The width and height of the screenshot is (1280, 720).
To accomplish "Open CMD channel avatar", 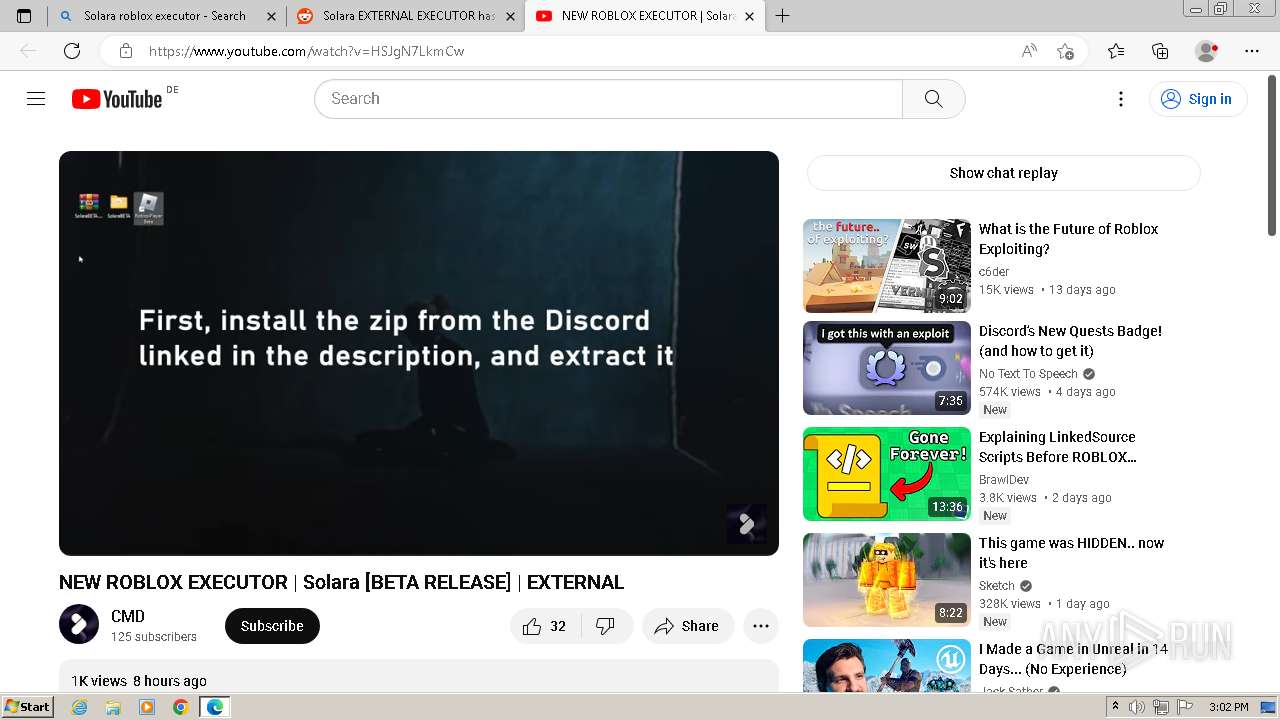I will point(79,624).
